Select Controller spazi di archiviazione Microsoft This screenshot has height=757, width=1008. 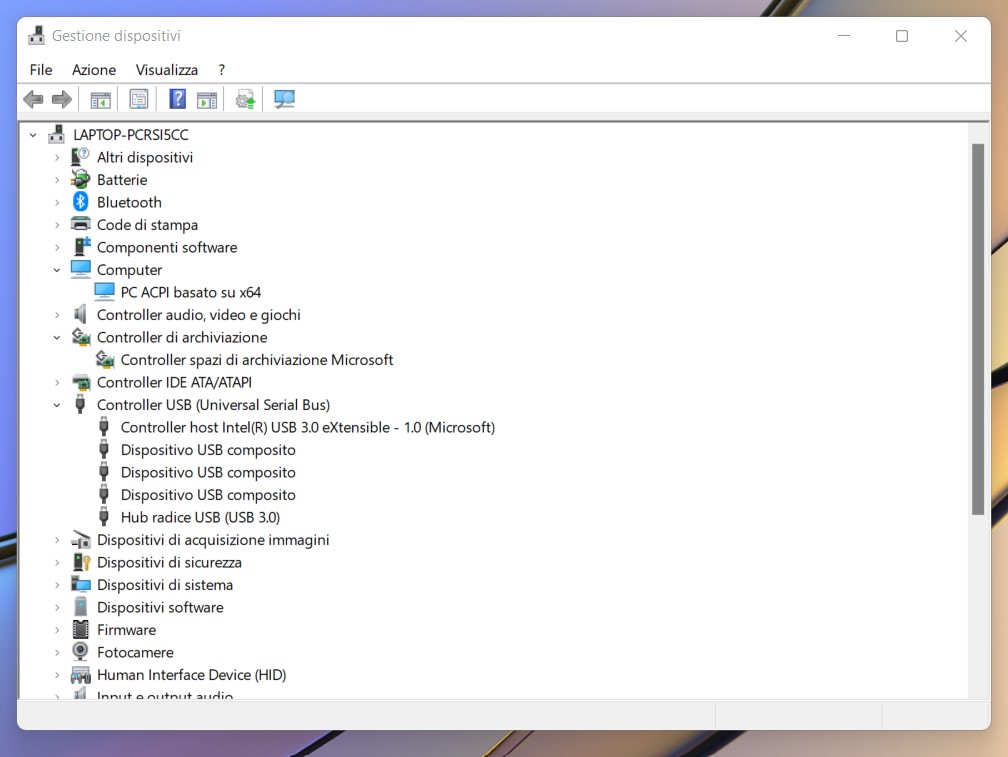tap(256, 360)
